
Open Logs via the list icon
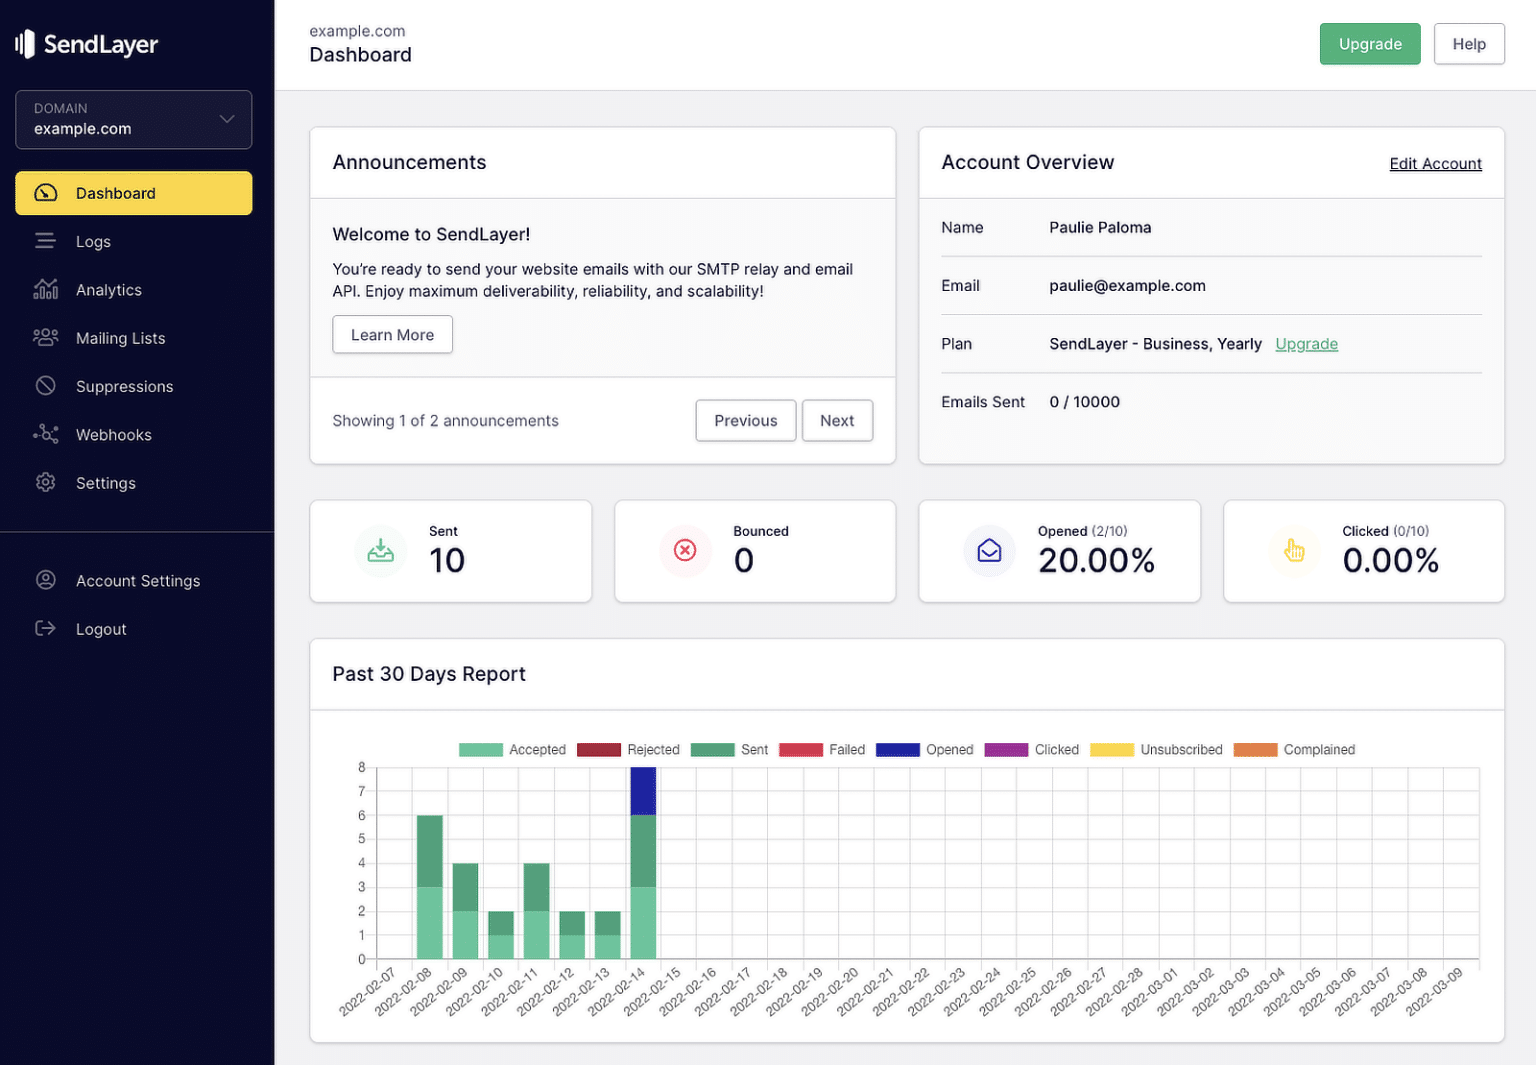[x=45, y=241]
